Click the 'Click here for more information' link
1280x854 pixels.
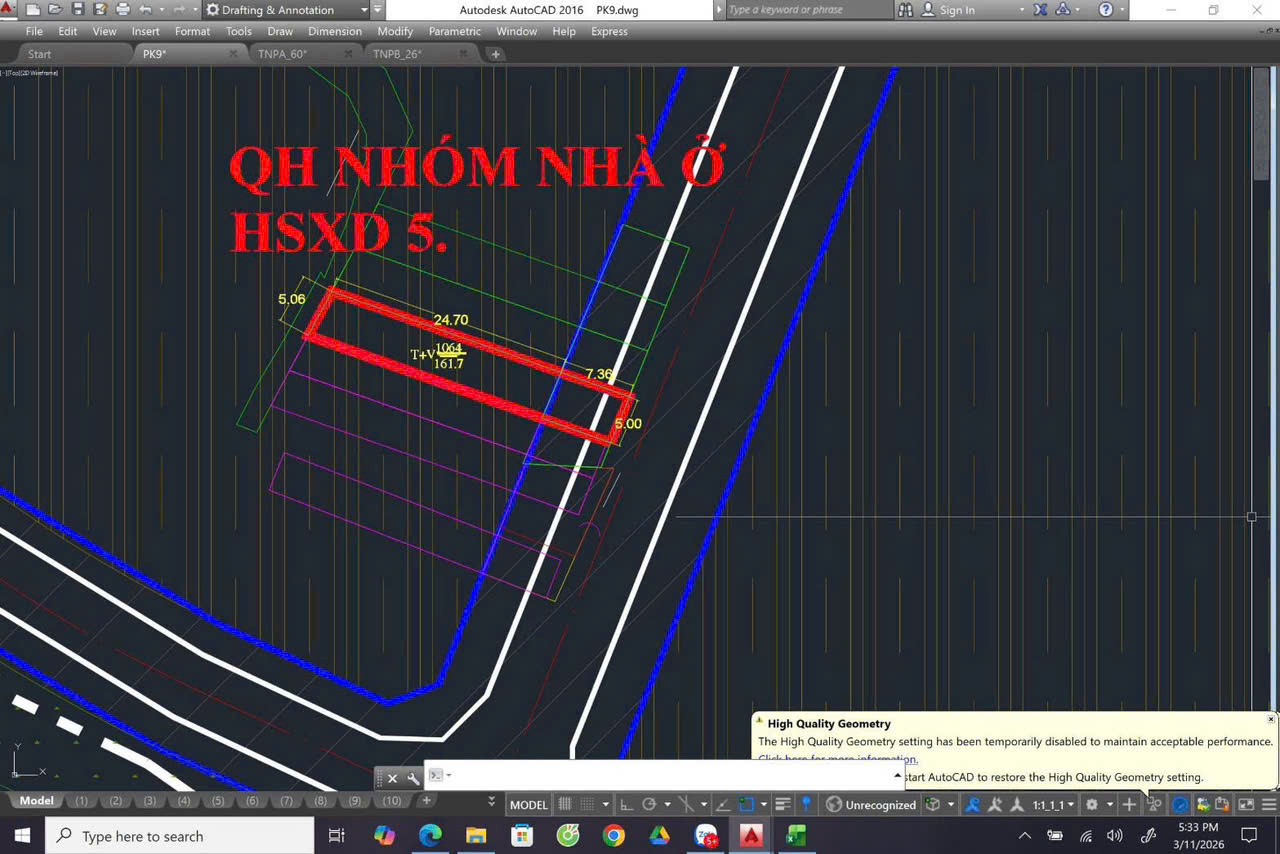coord(836,758)
